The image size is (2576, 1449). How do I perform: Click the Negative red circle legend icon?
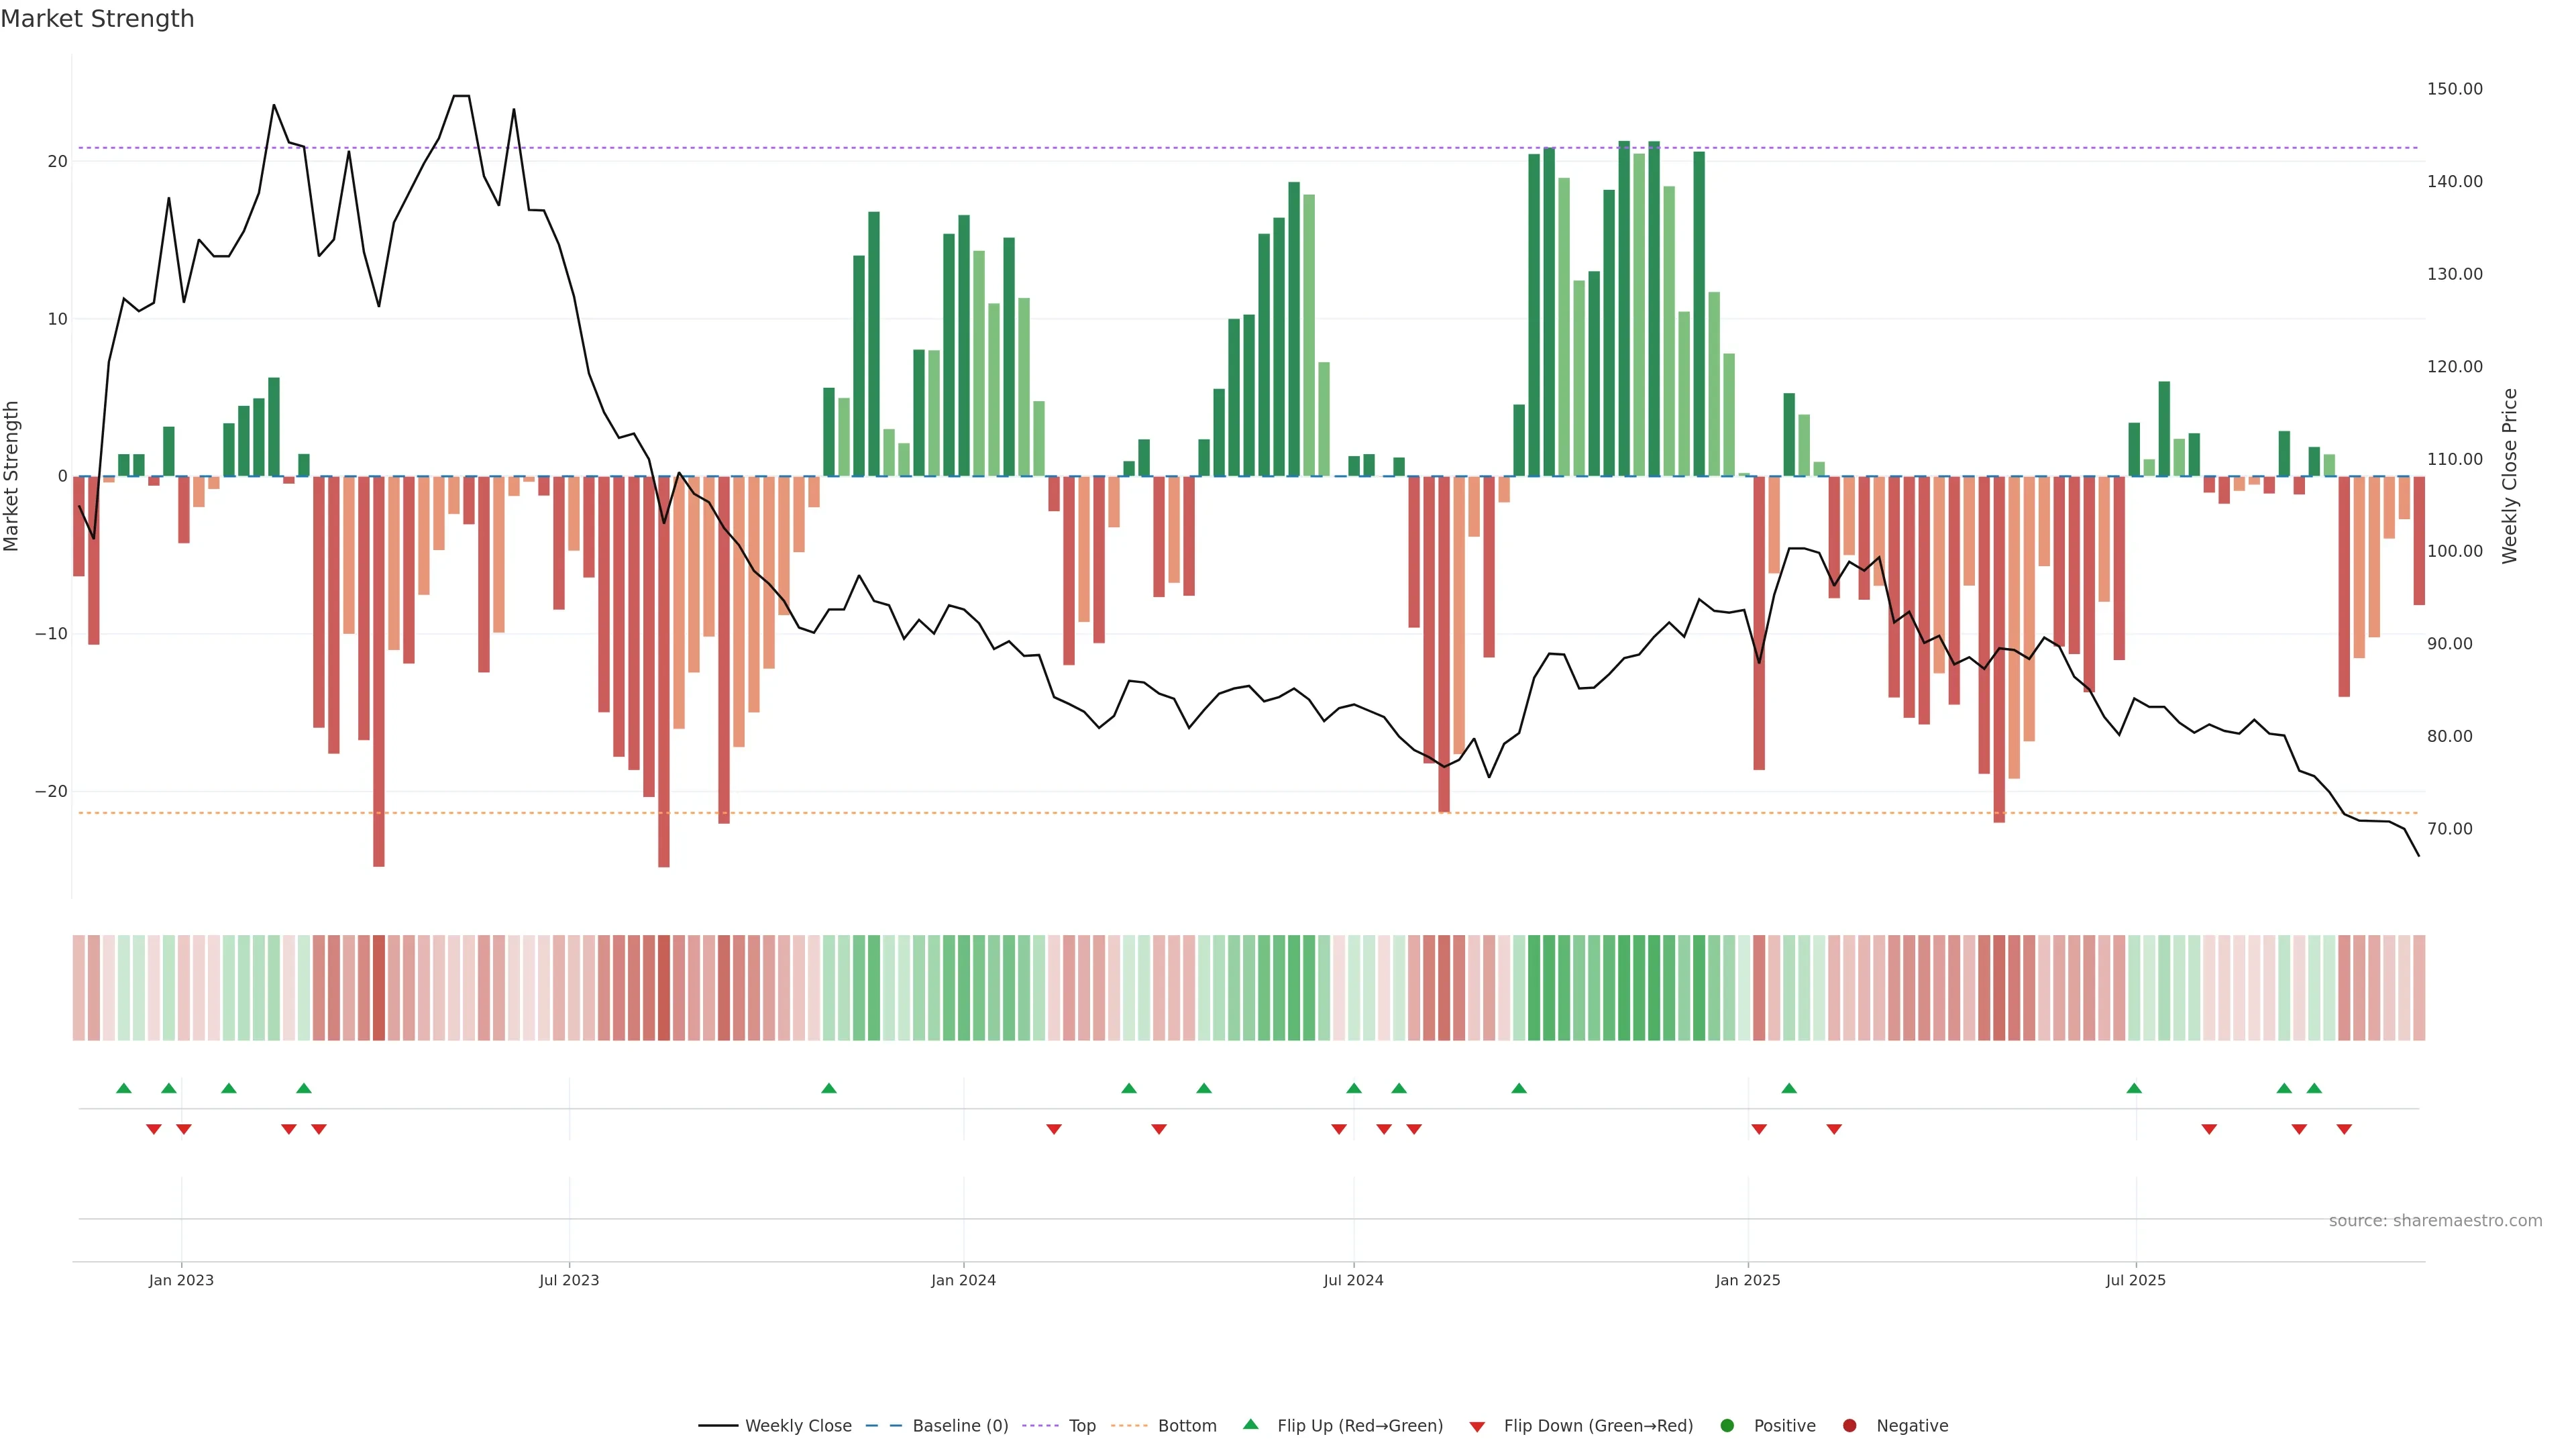pos(1849,1425)
